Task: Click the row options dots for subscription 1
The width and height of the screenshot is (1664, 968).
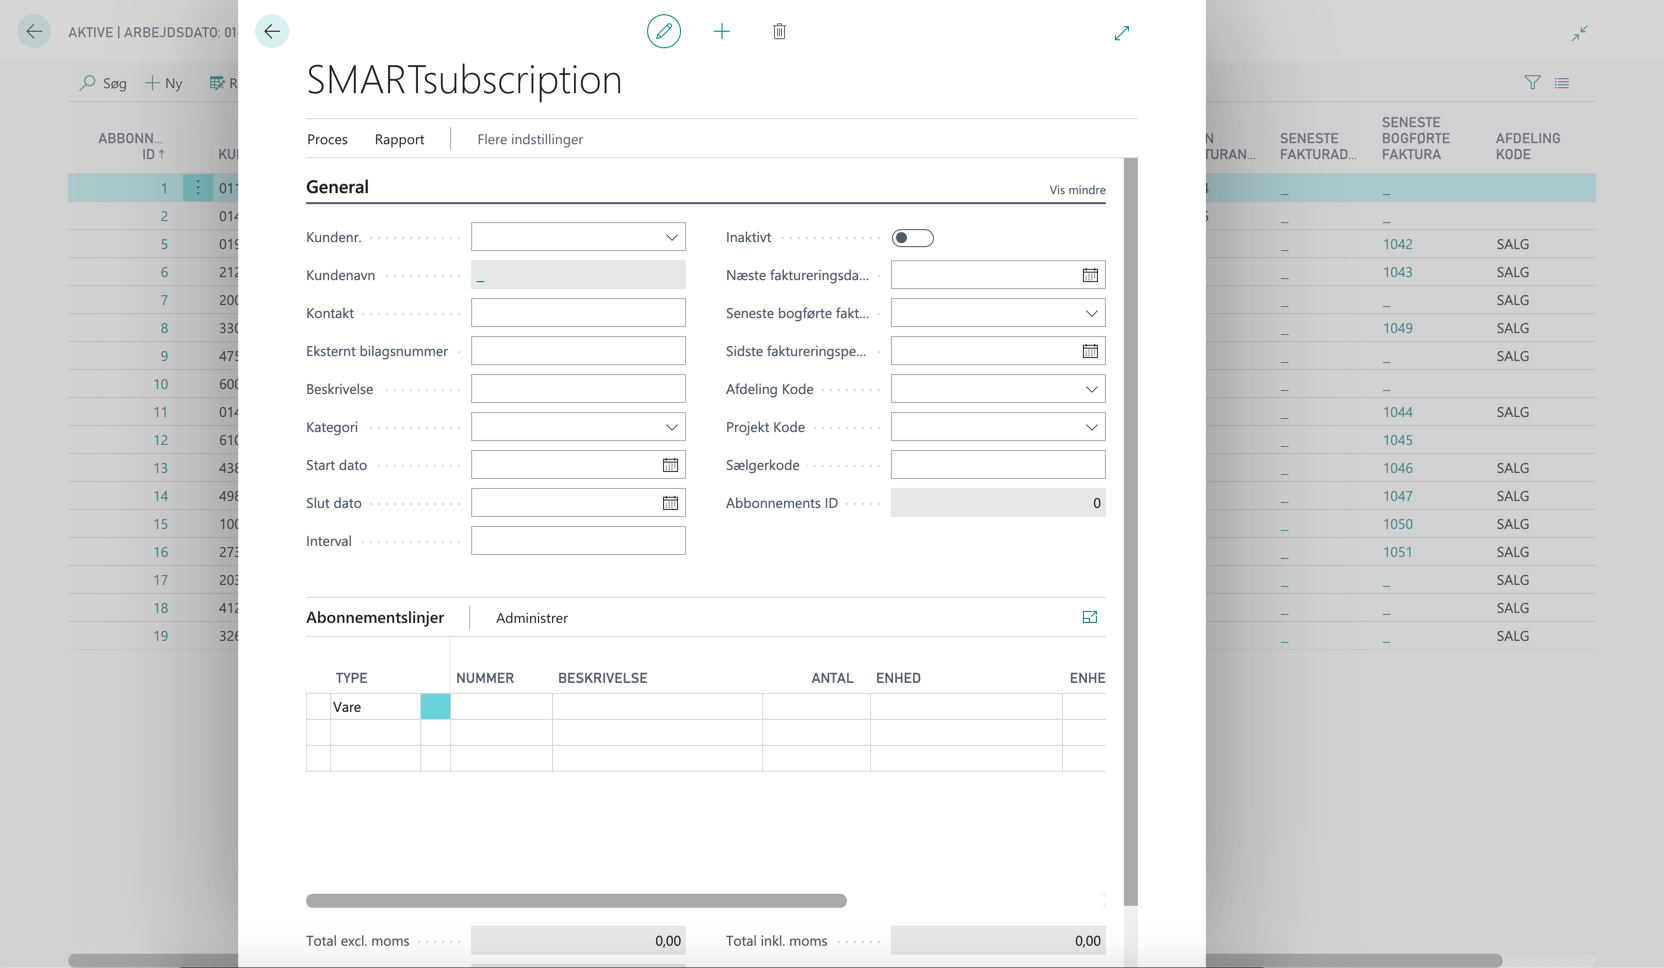Action: [x=198, y=188]
